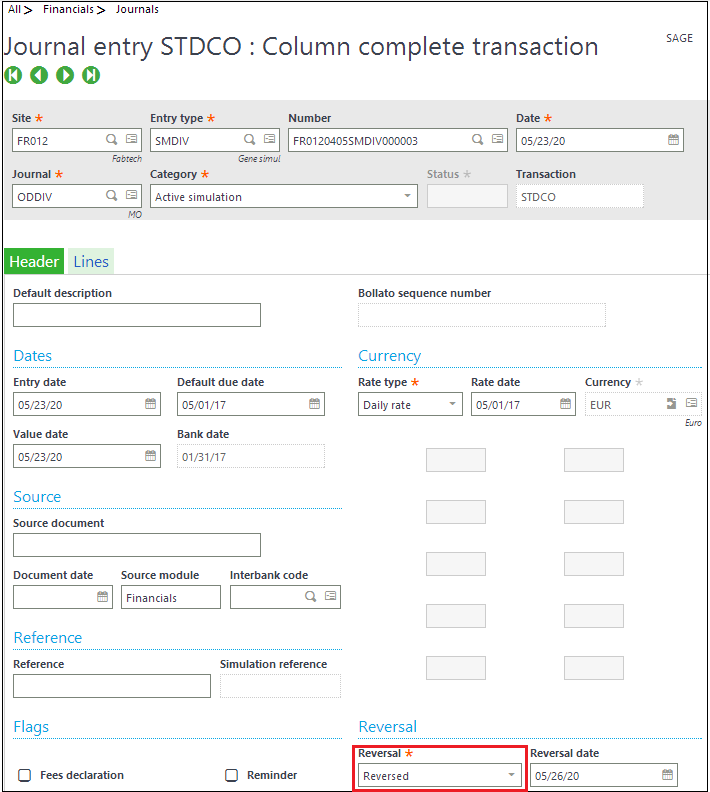The image size is (710, 792).
Task: Click the Bollato sequence number field
Action: (482, 315)
